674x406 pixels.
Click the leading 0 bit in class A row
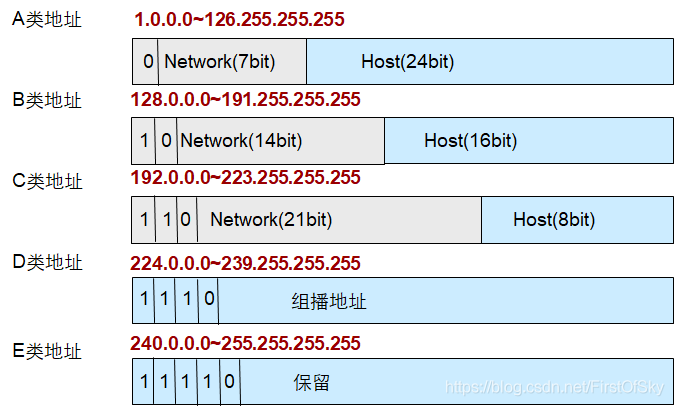[148, 61]
